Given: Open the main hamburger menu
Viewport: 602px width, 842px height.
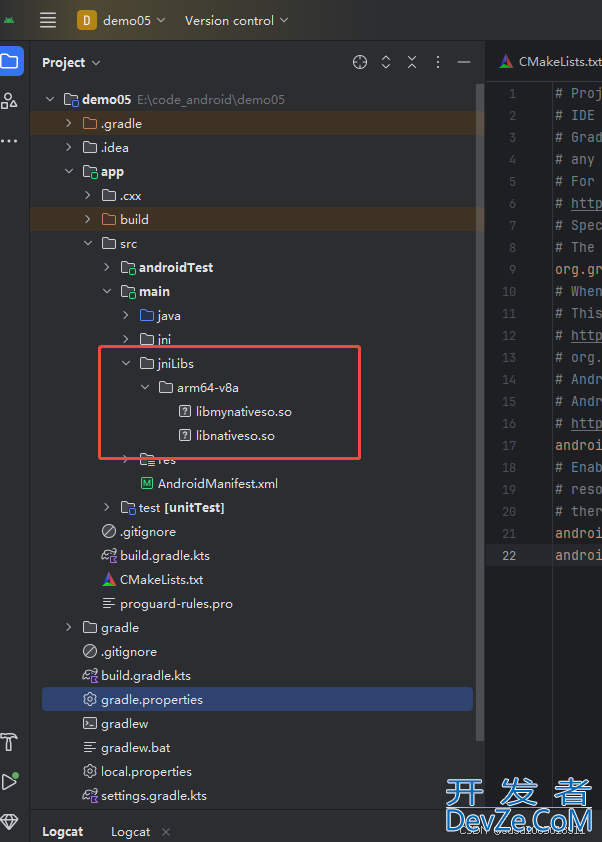Looking at the screenshot, I should point(48,20).
